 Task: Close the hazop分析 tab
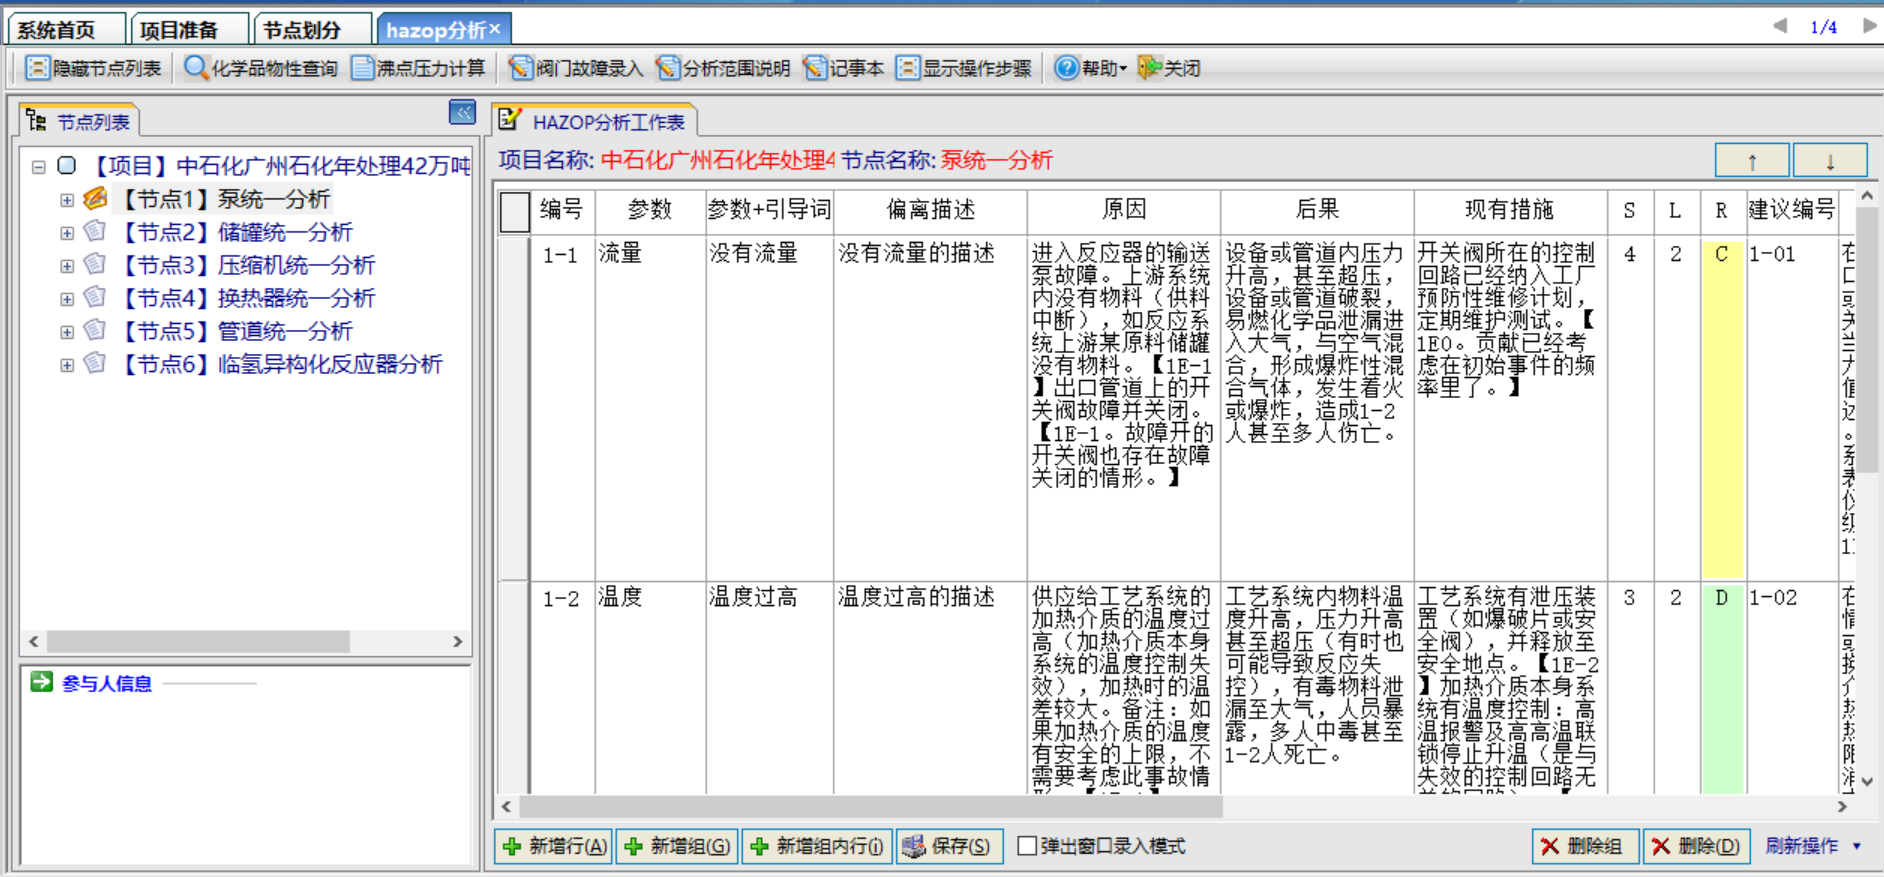[x=495, y=29]
